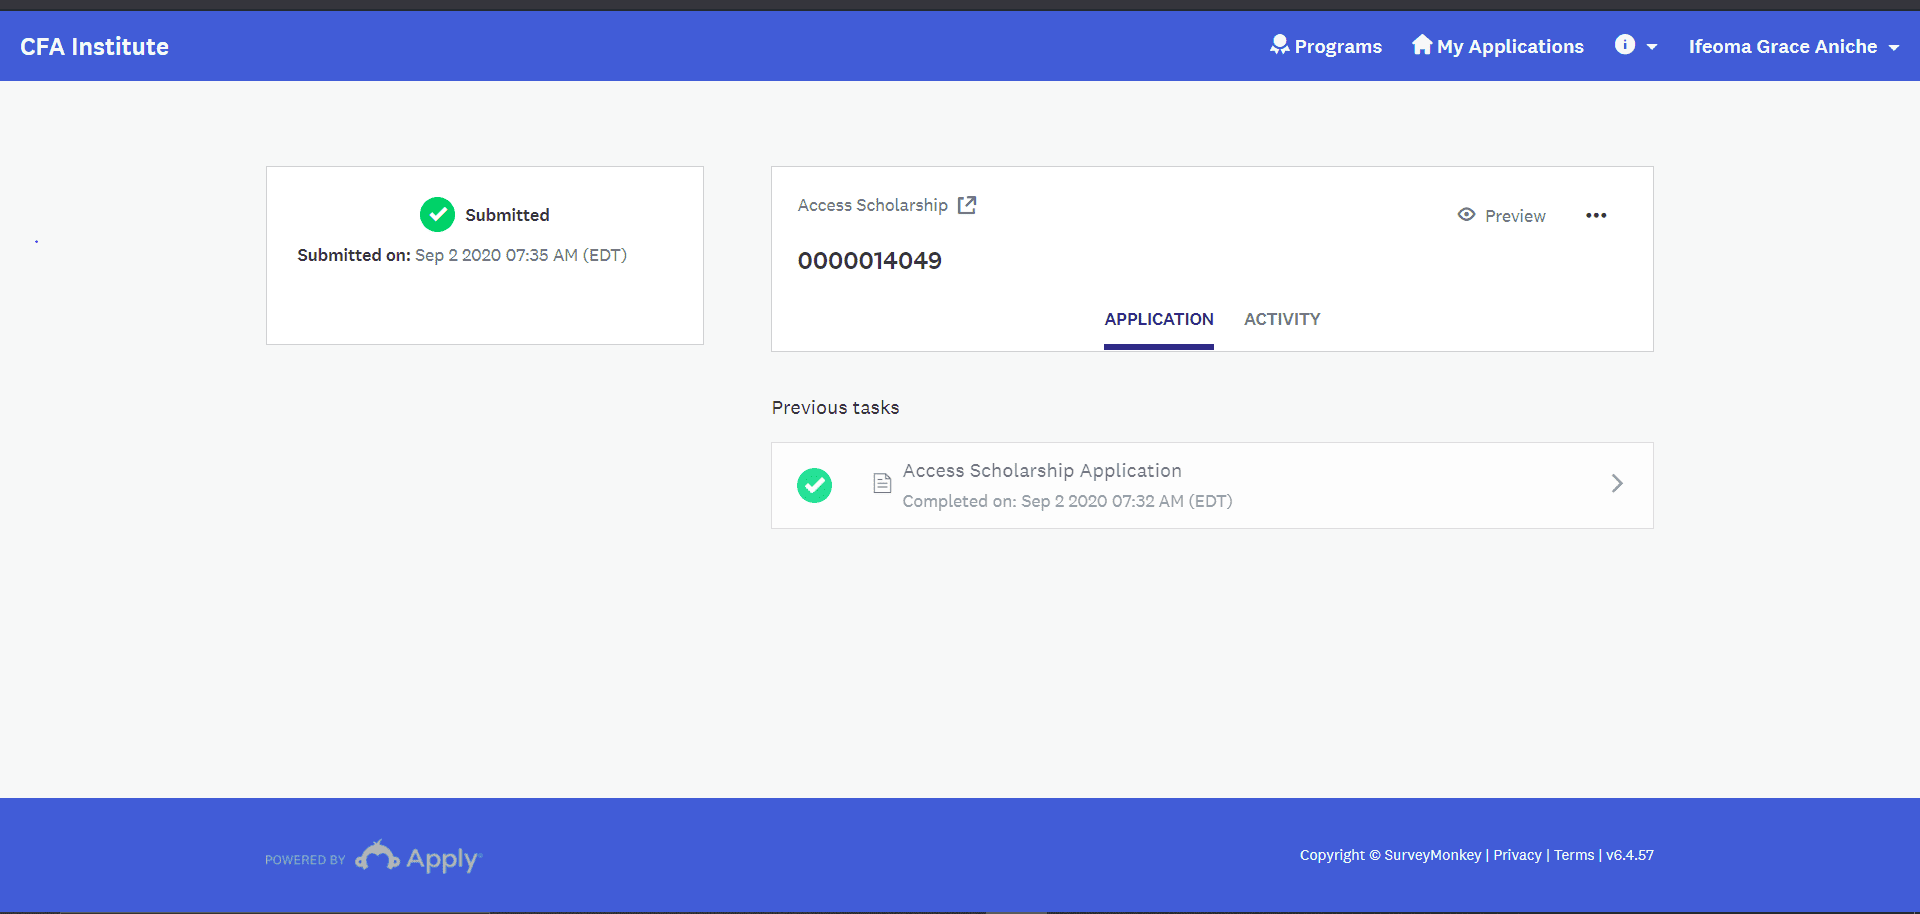Preview the application
The image size is (1920, 914).
1501,216
